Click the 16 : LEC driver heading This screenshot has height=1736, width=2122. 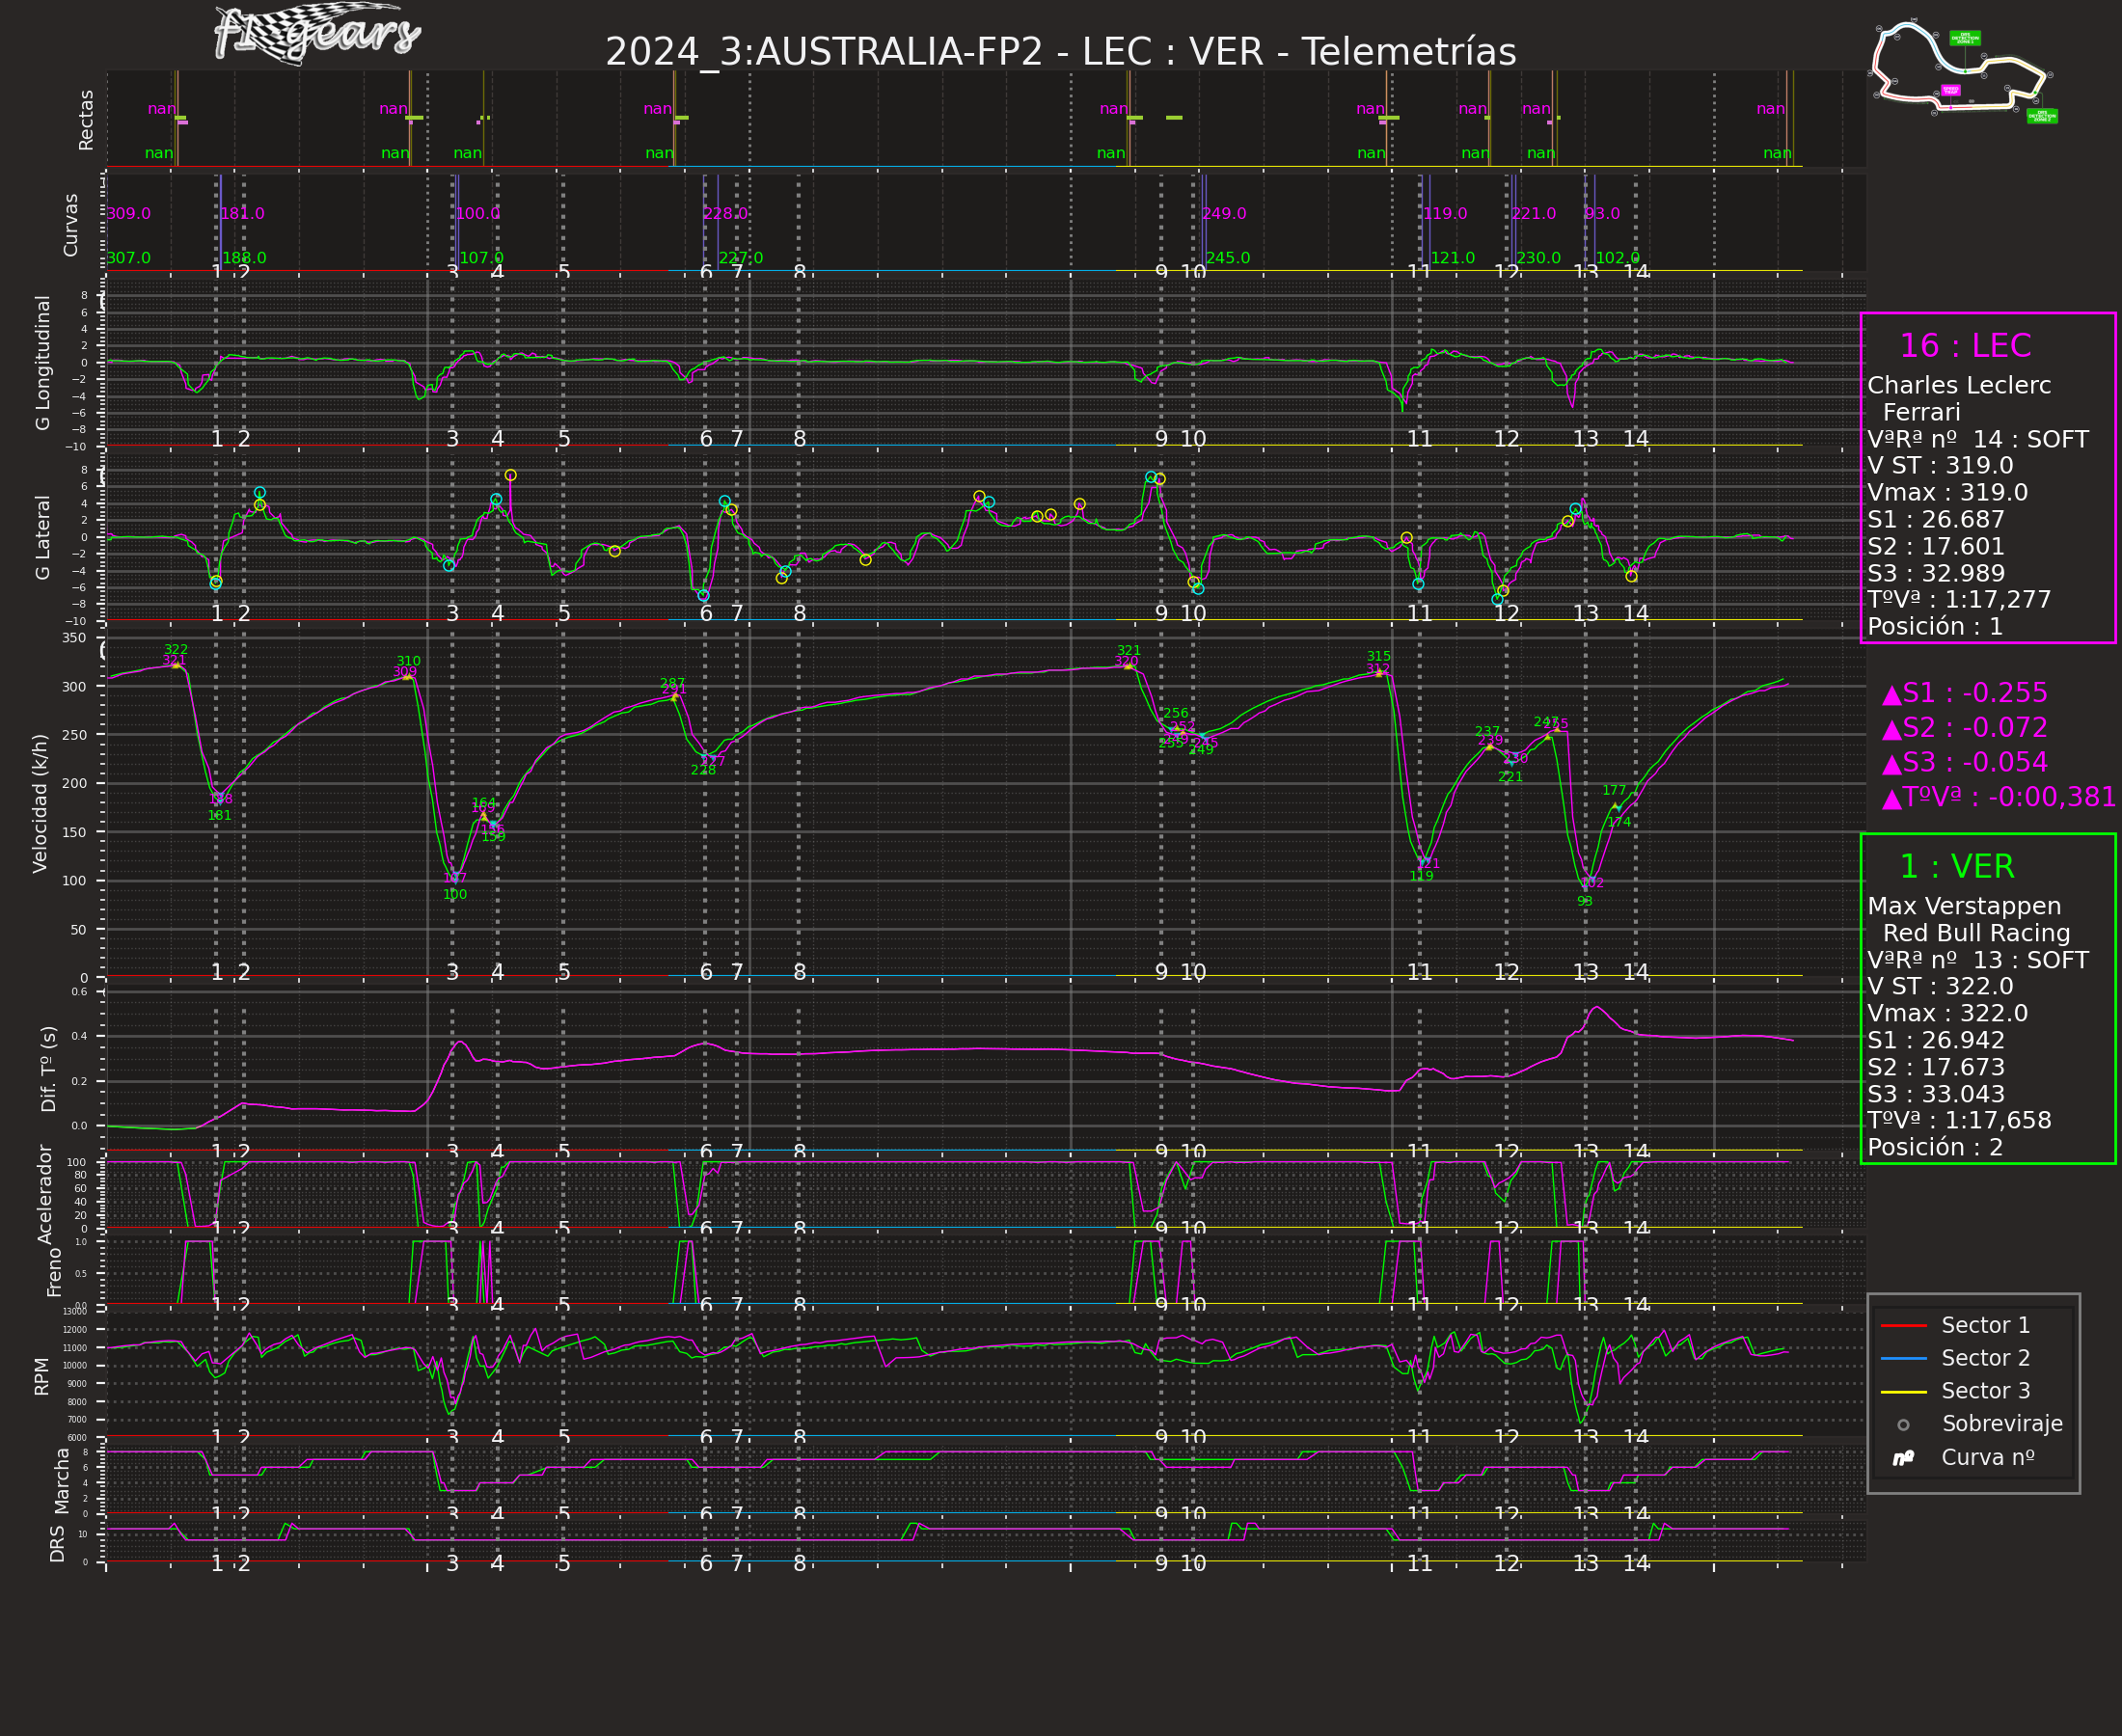coord(1964,346)
